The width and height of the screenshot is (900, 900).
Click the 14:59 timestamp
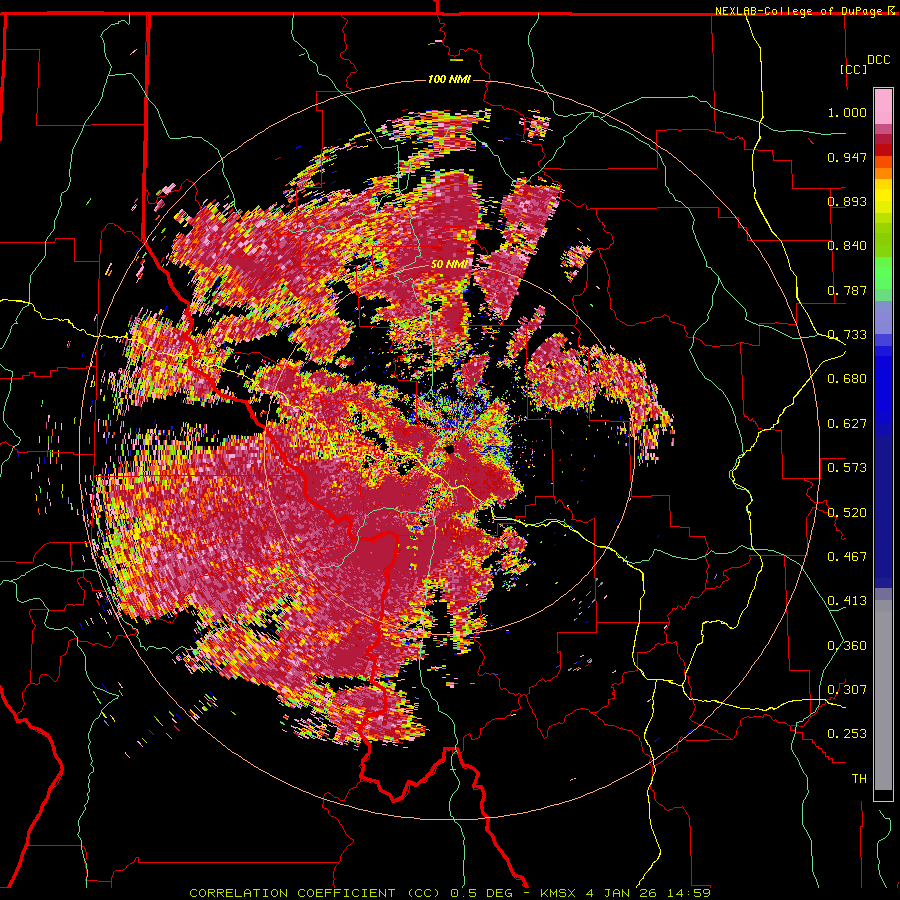coord(689,893)
